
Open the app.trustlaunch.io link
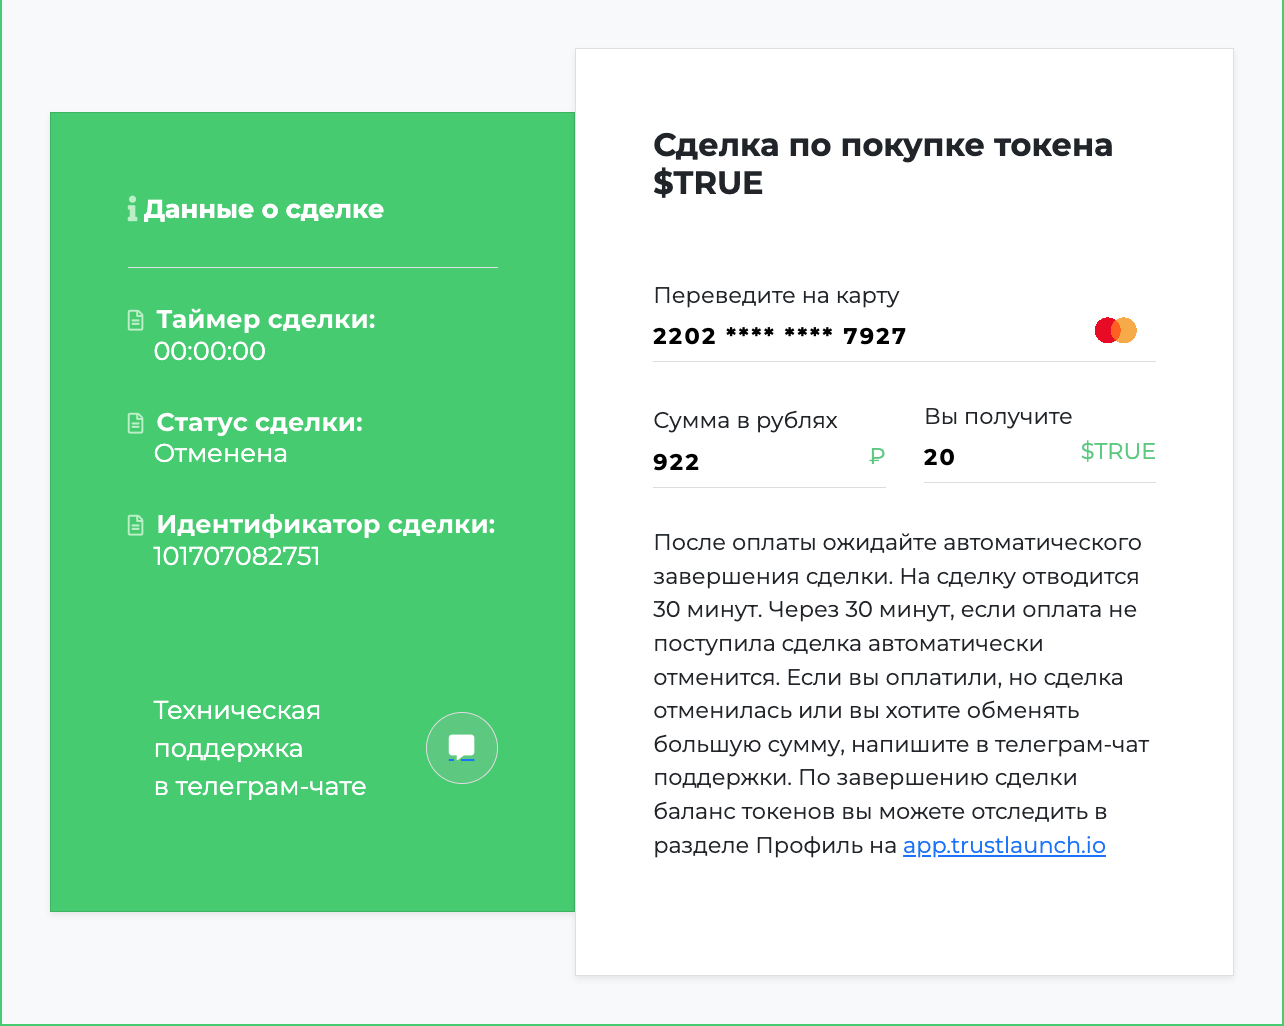(x=1004, y=845)
